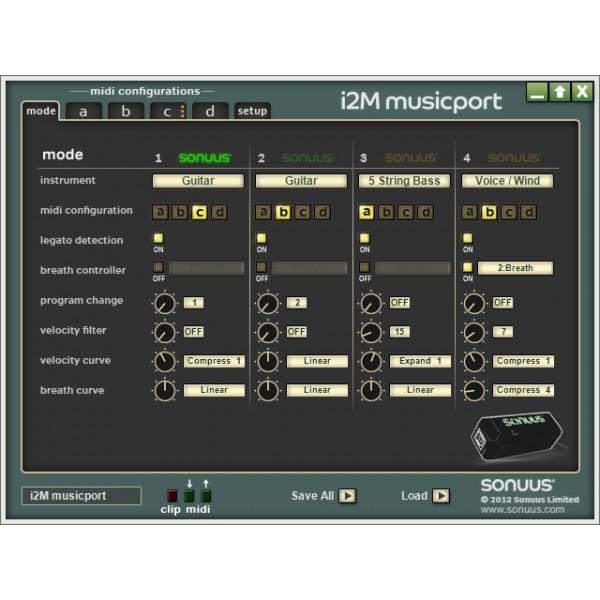Open midi configuration tab c
This screenshot has width=600, height=600.
[168, 111]
